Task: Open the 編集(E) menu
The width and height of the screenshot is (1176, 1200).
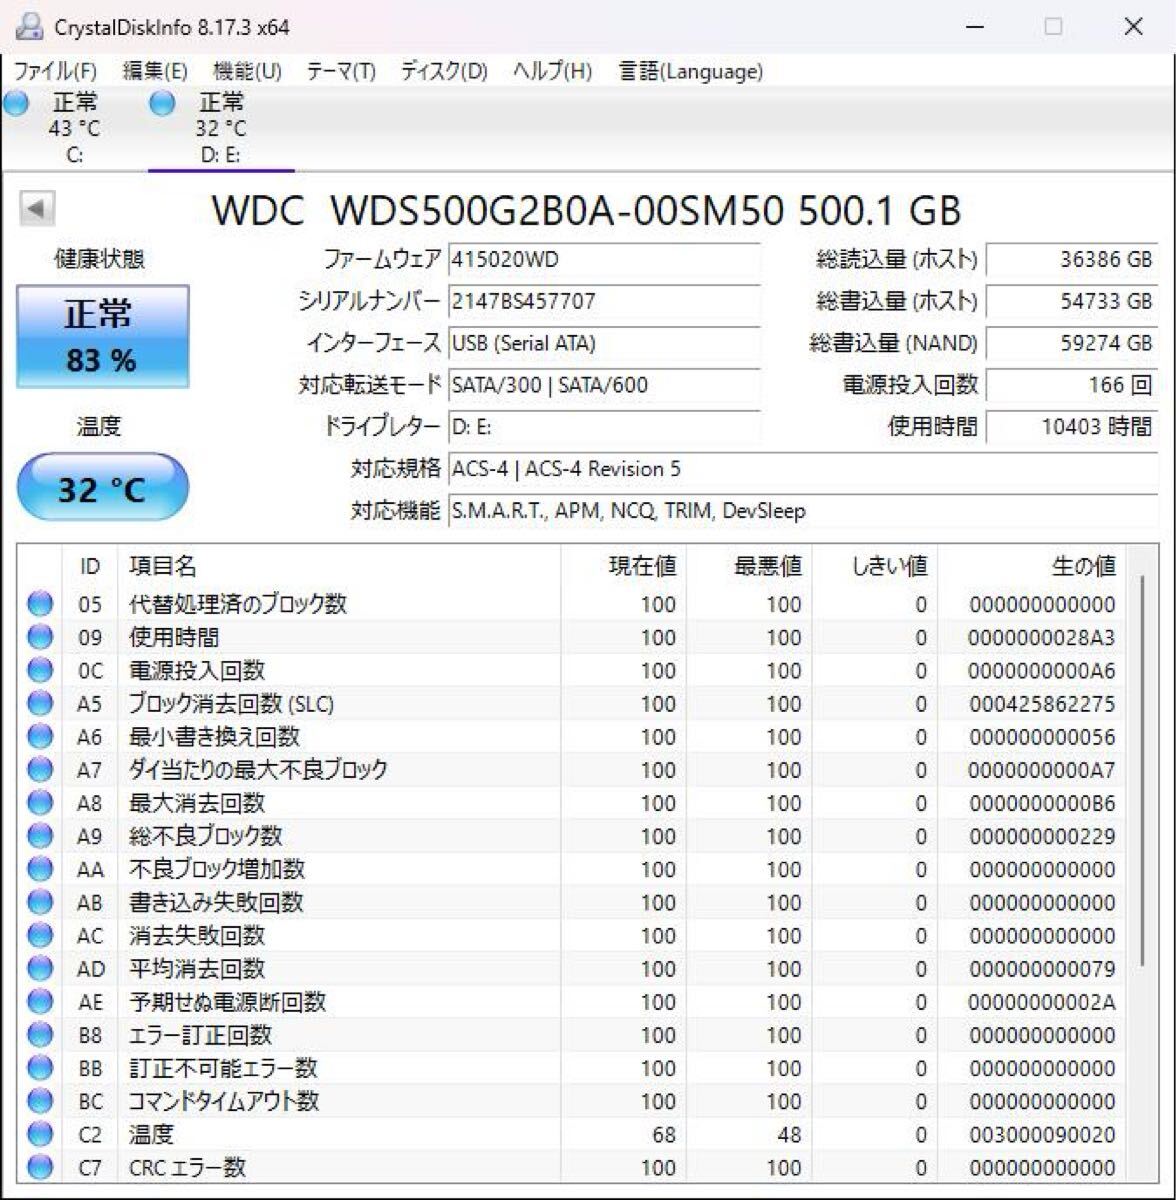Action: click(155, 71)
